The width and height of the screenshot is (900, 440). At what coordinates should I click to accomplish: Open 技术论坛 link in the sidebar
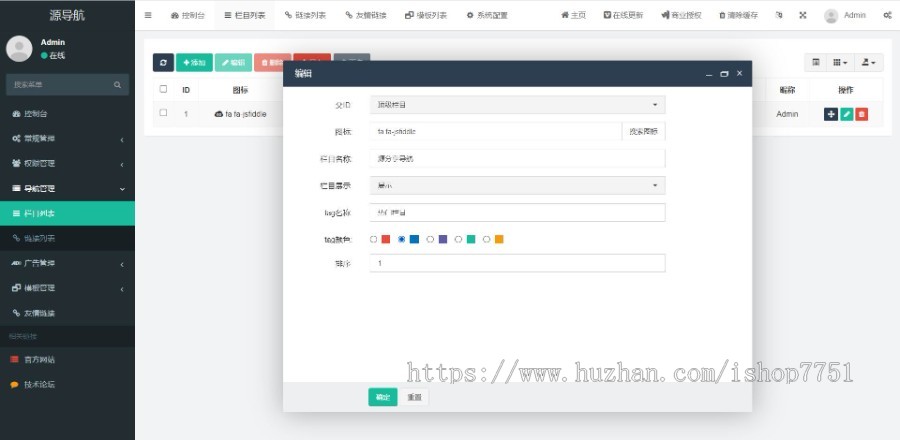[67, 384]
